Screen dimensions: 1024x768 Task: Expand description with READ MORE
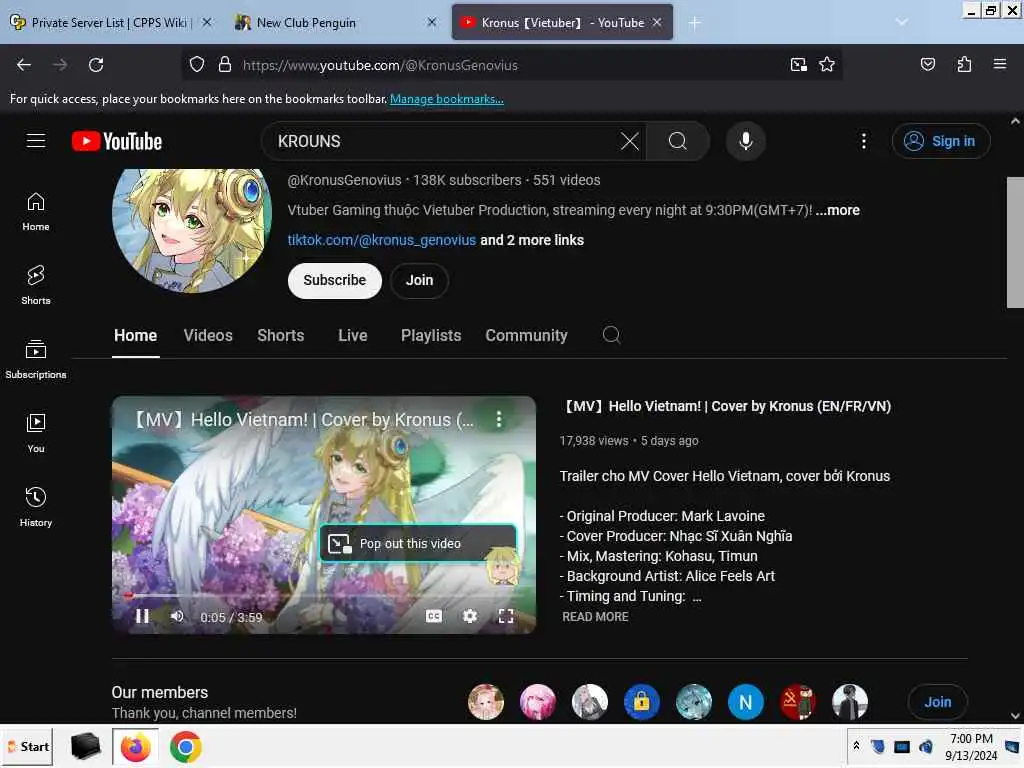596,616
